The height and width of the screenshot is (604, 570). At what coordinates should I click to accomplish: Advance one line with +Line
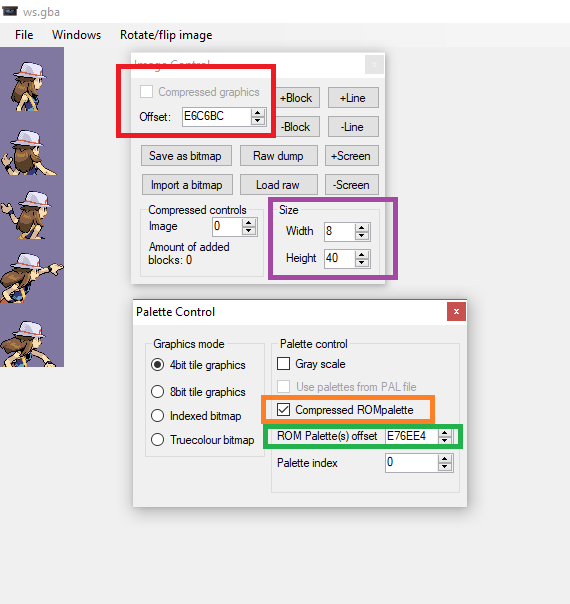click(x=353, y=98)
